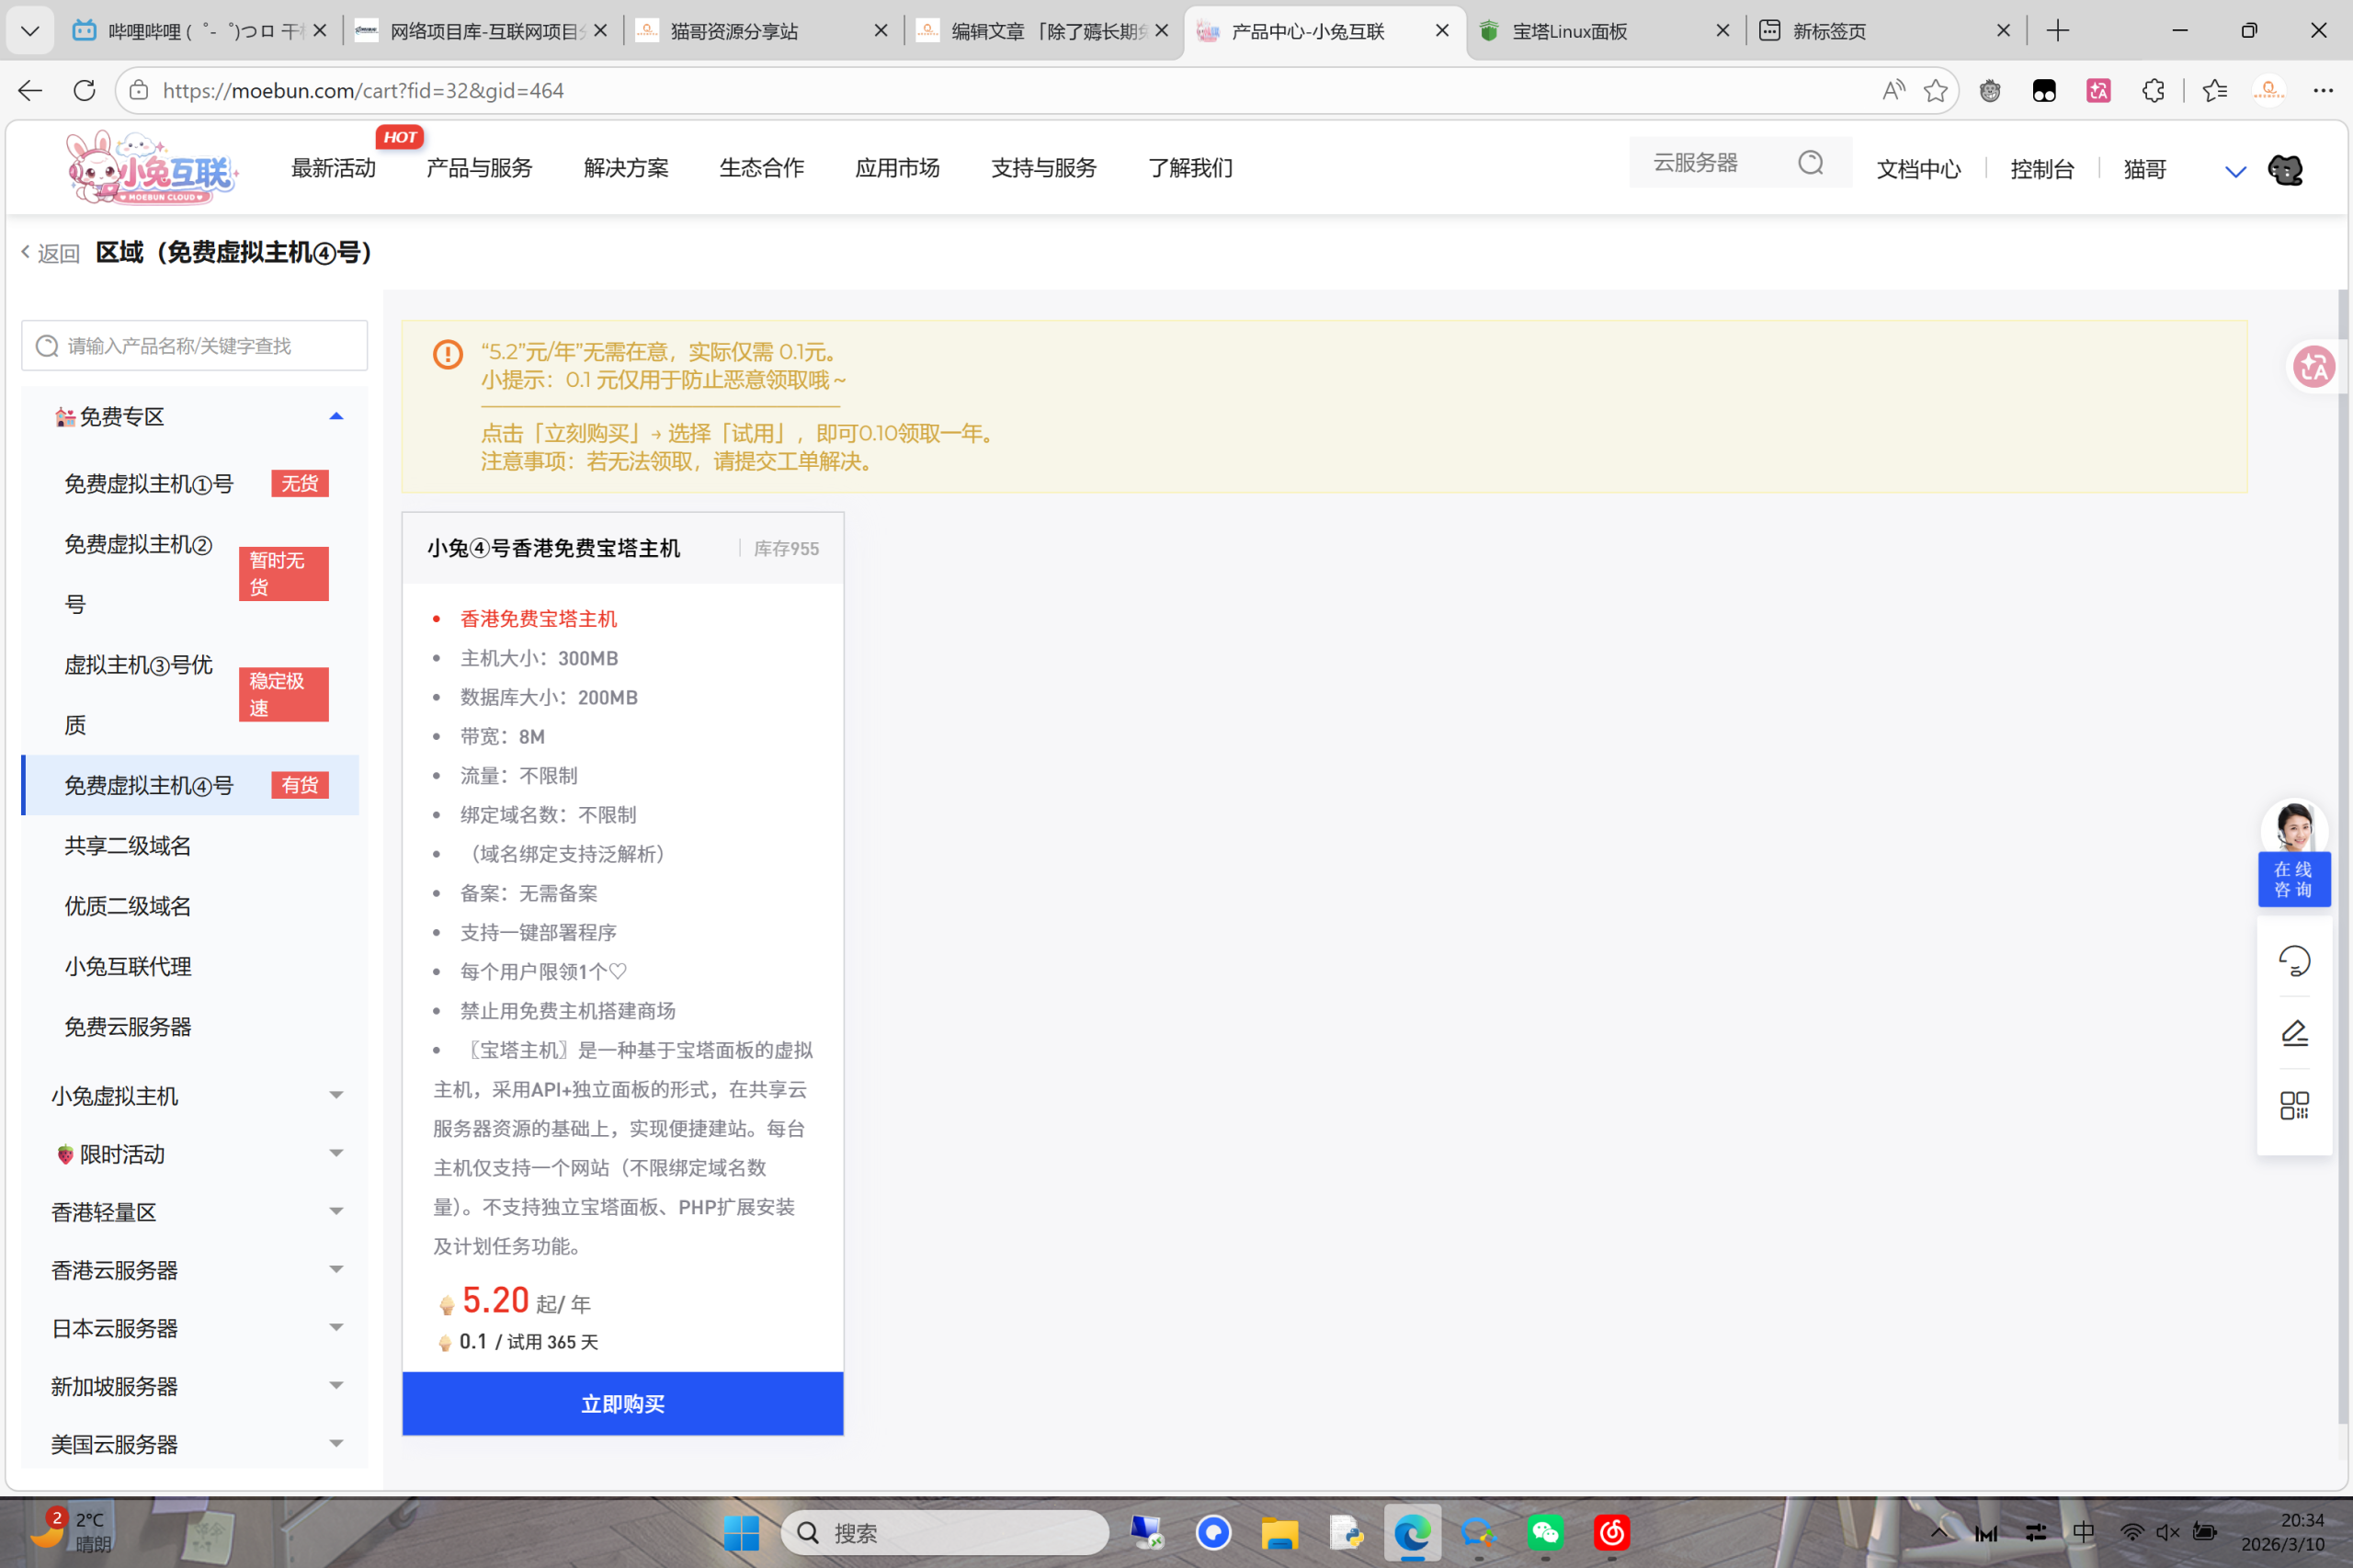Click the MoeBun Cloud rabbit logo
The width and height of the screenshot is (2353, 1568).
tap(151, 168)
